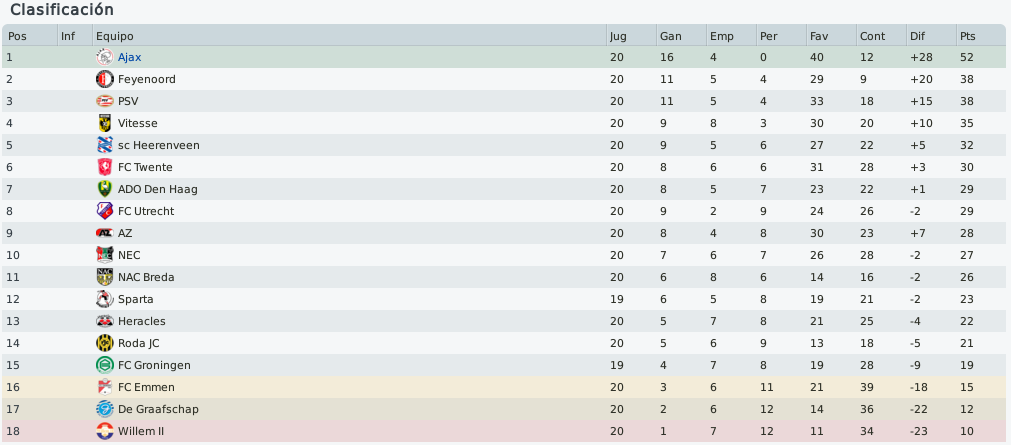Screen dimensions: 1011x445
Task: Select the De Graafschap team name
Action: click(x=158, y=409)
